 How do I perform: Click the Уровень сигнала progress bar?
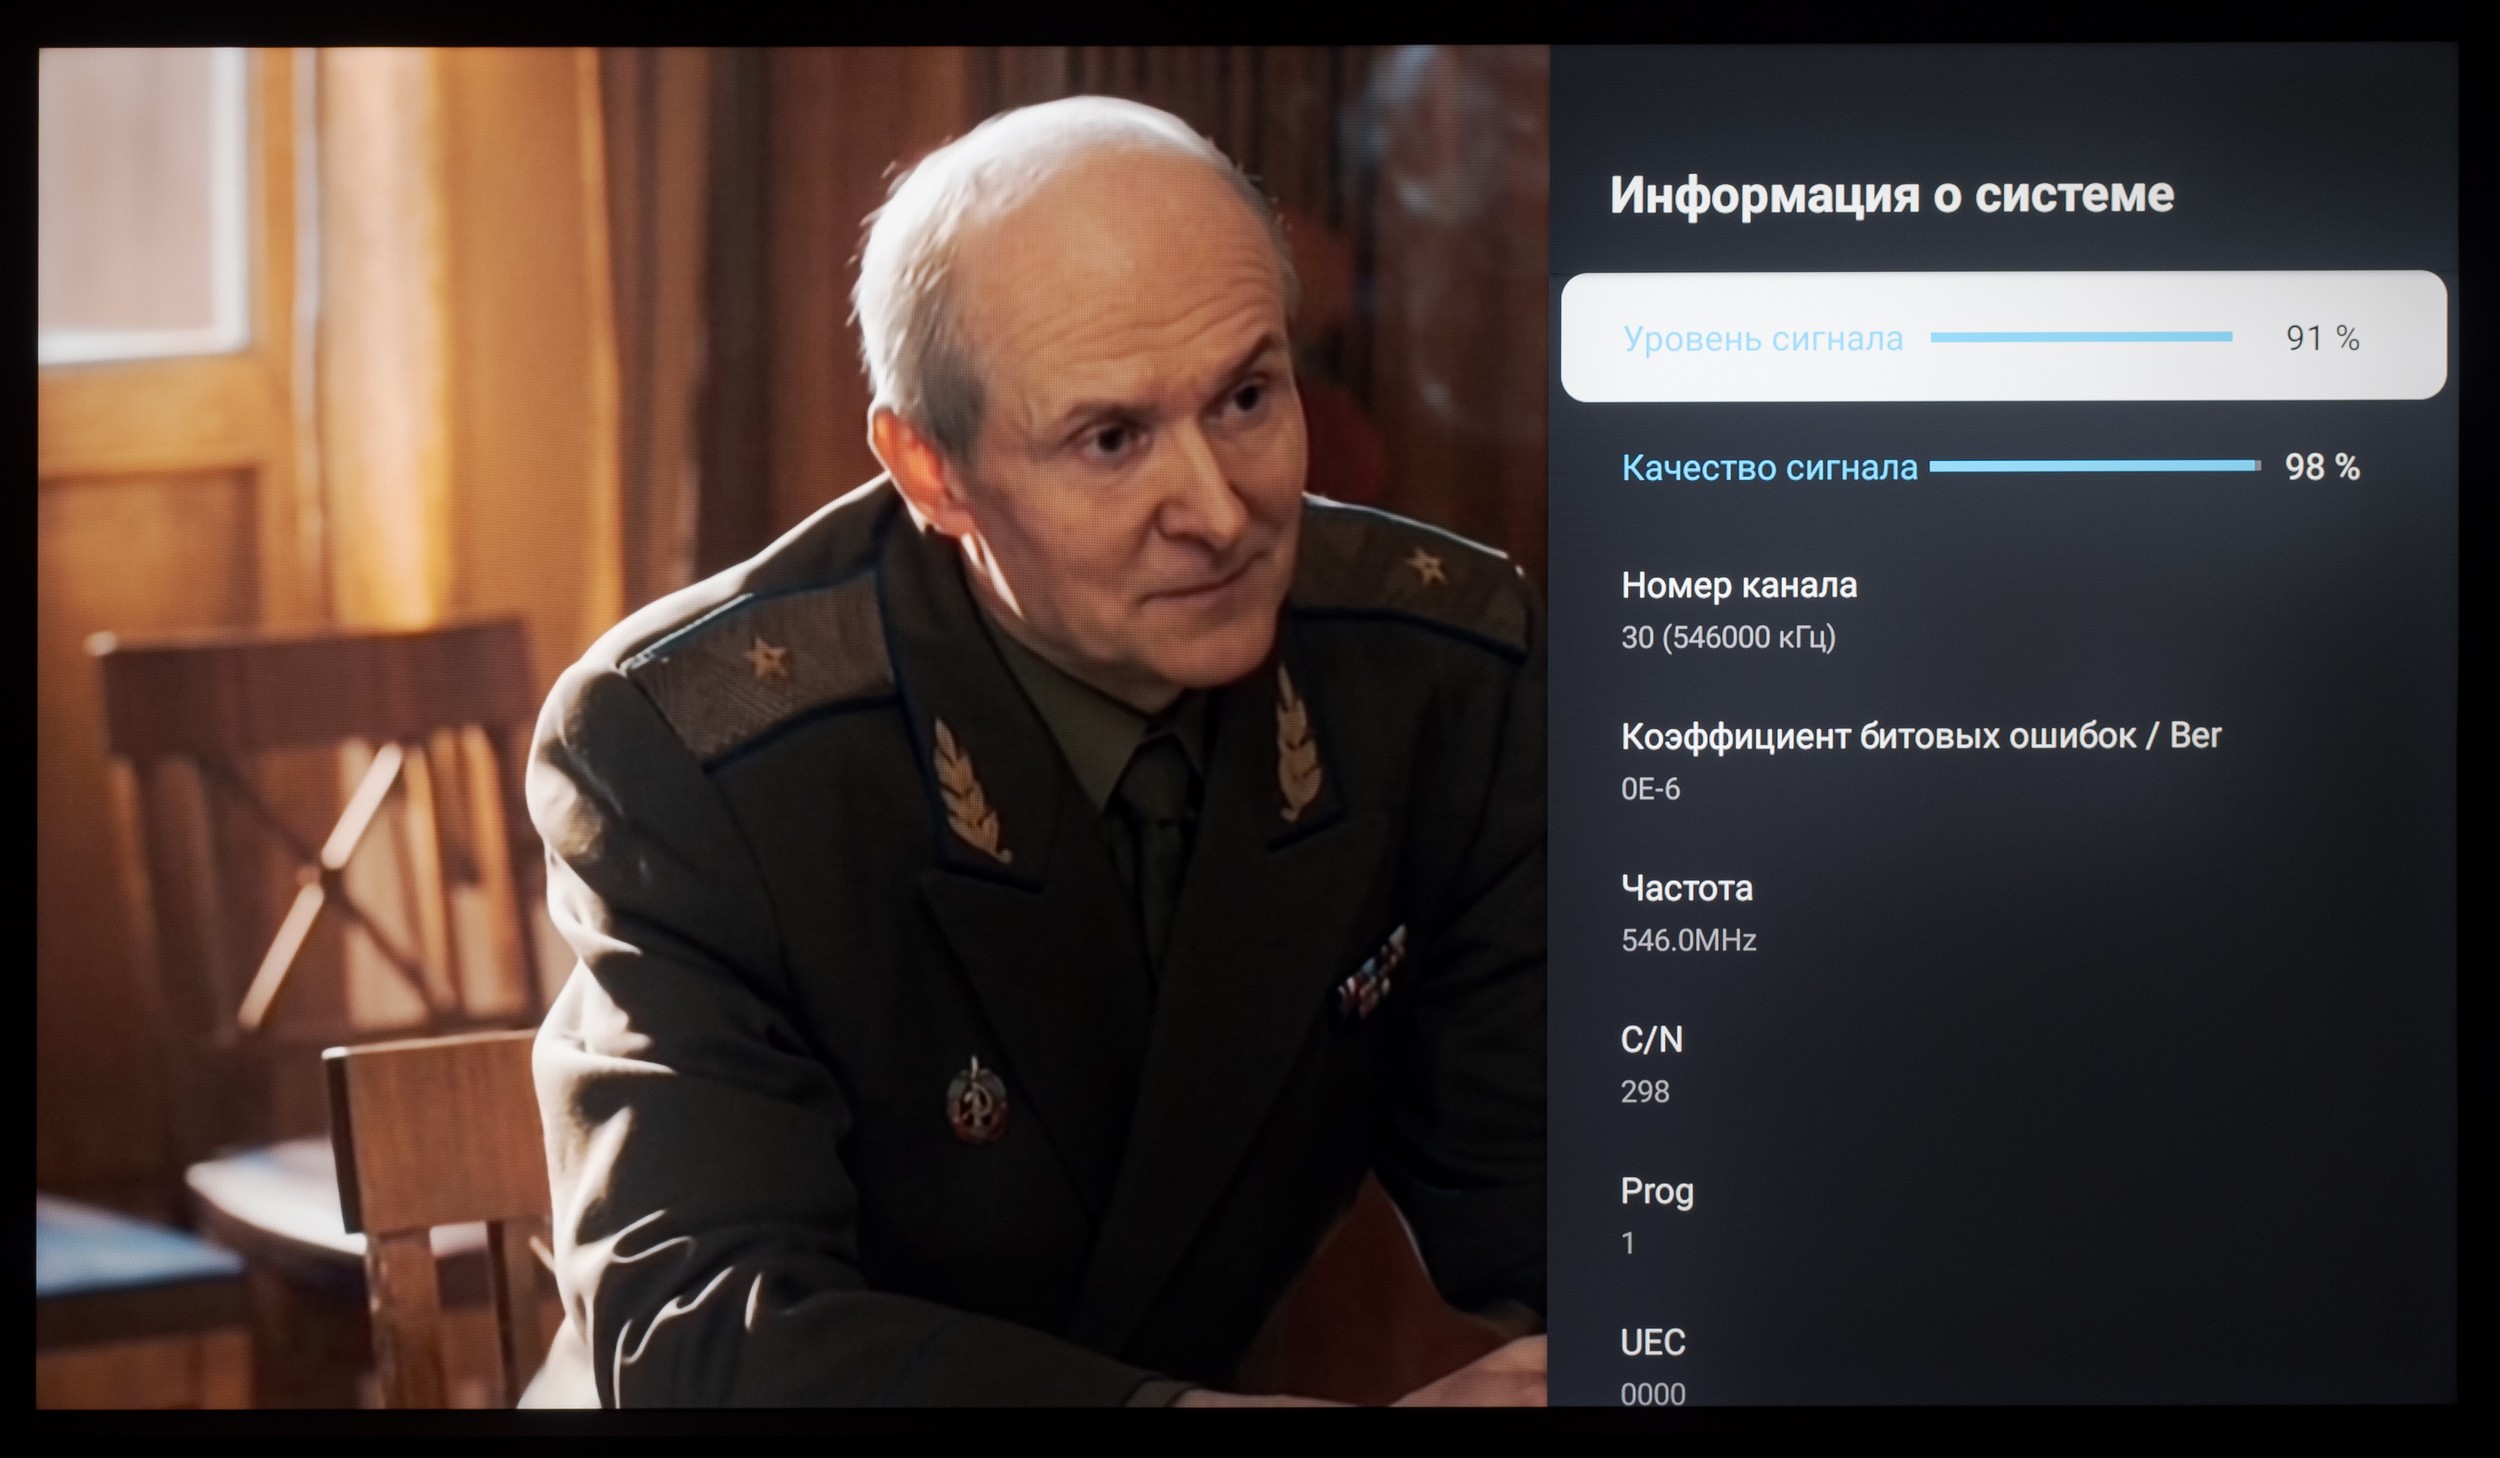2081,337
